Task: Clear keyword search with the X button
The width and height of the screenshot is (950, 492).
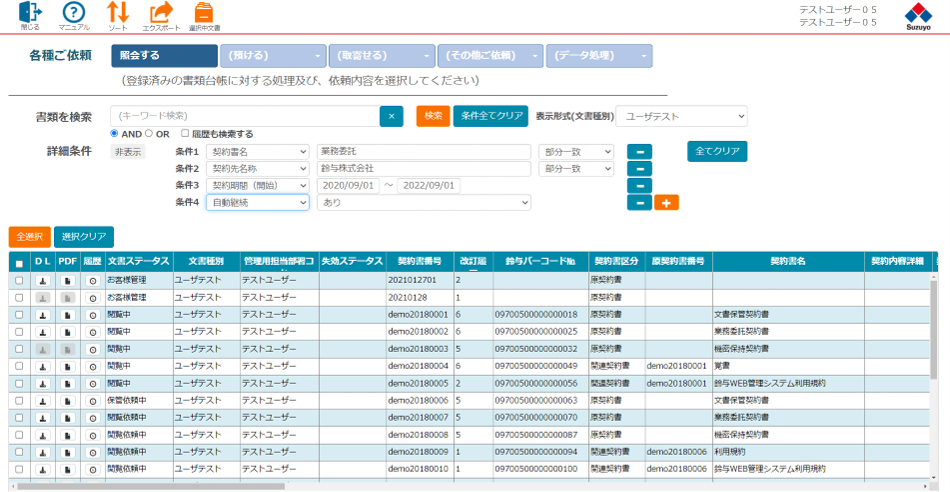Action: tap(392, 116)
